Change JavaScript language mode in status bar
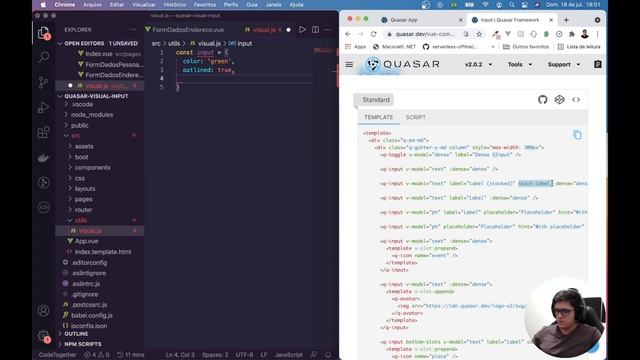Image resolution: width=640 pixels, height=360 pixels. click(x=289, y=355)
